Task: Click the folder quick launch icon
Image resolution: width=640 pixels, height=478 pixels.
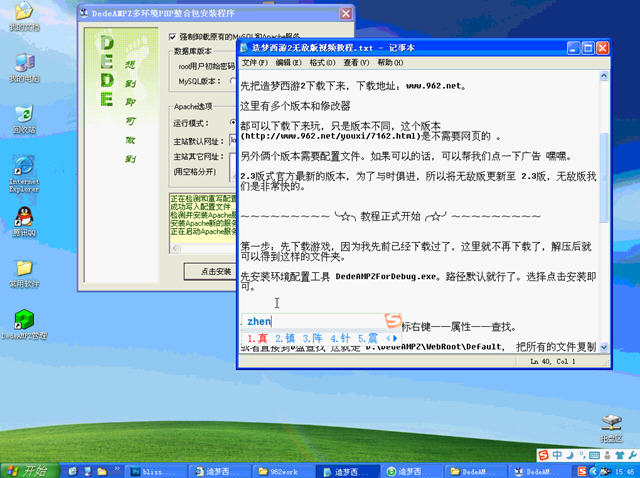Action: (x=102, y=471)
